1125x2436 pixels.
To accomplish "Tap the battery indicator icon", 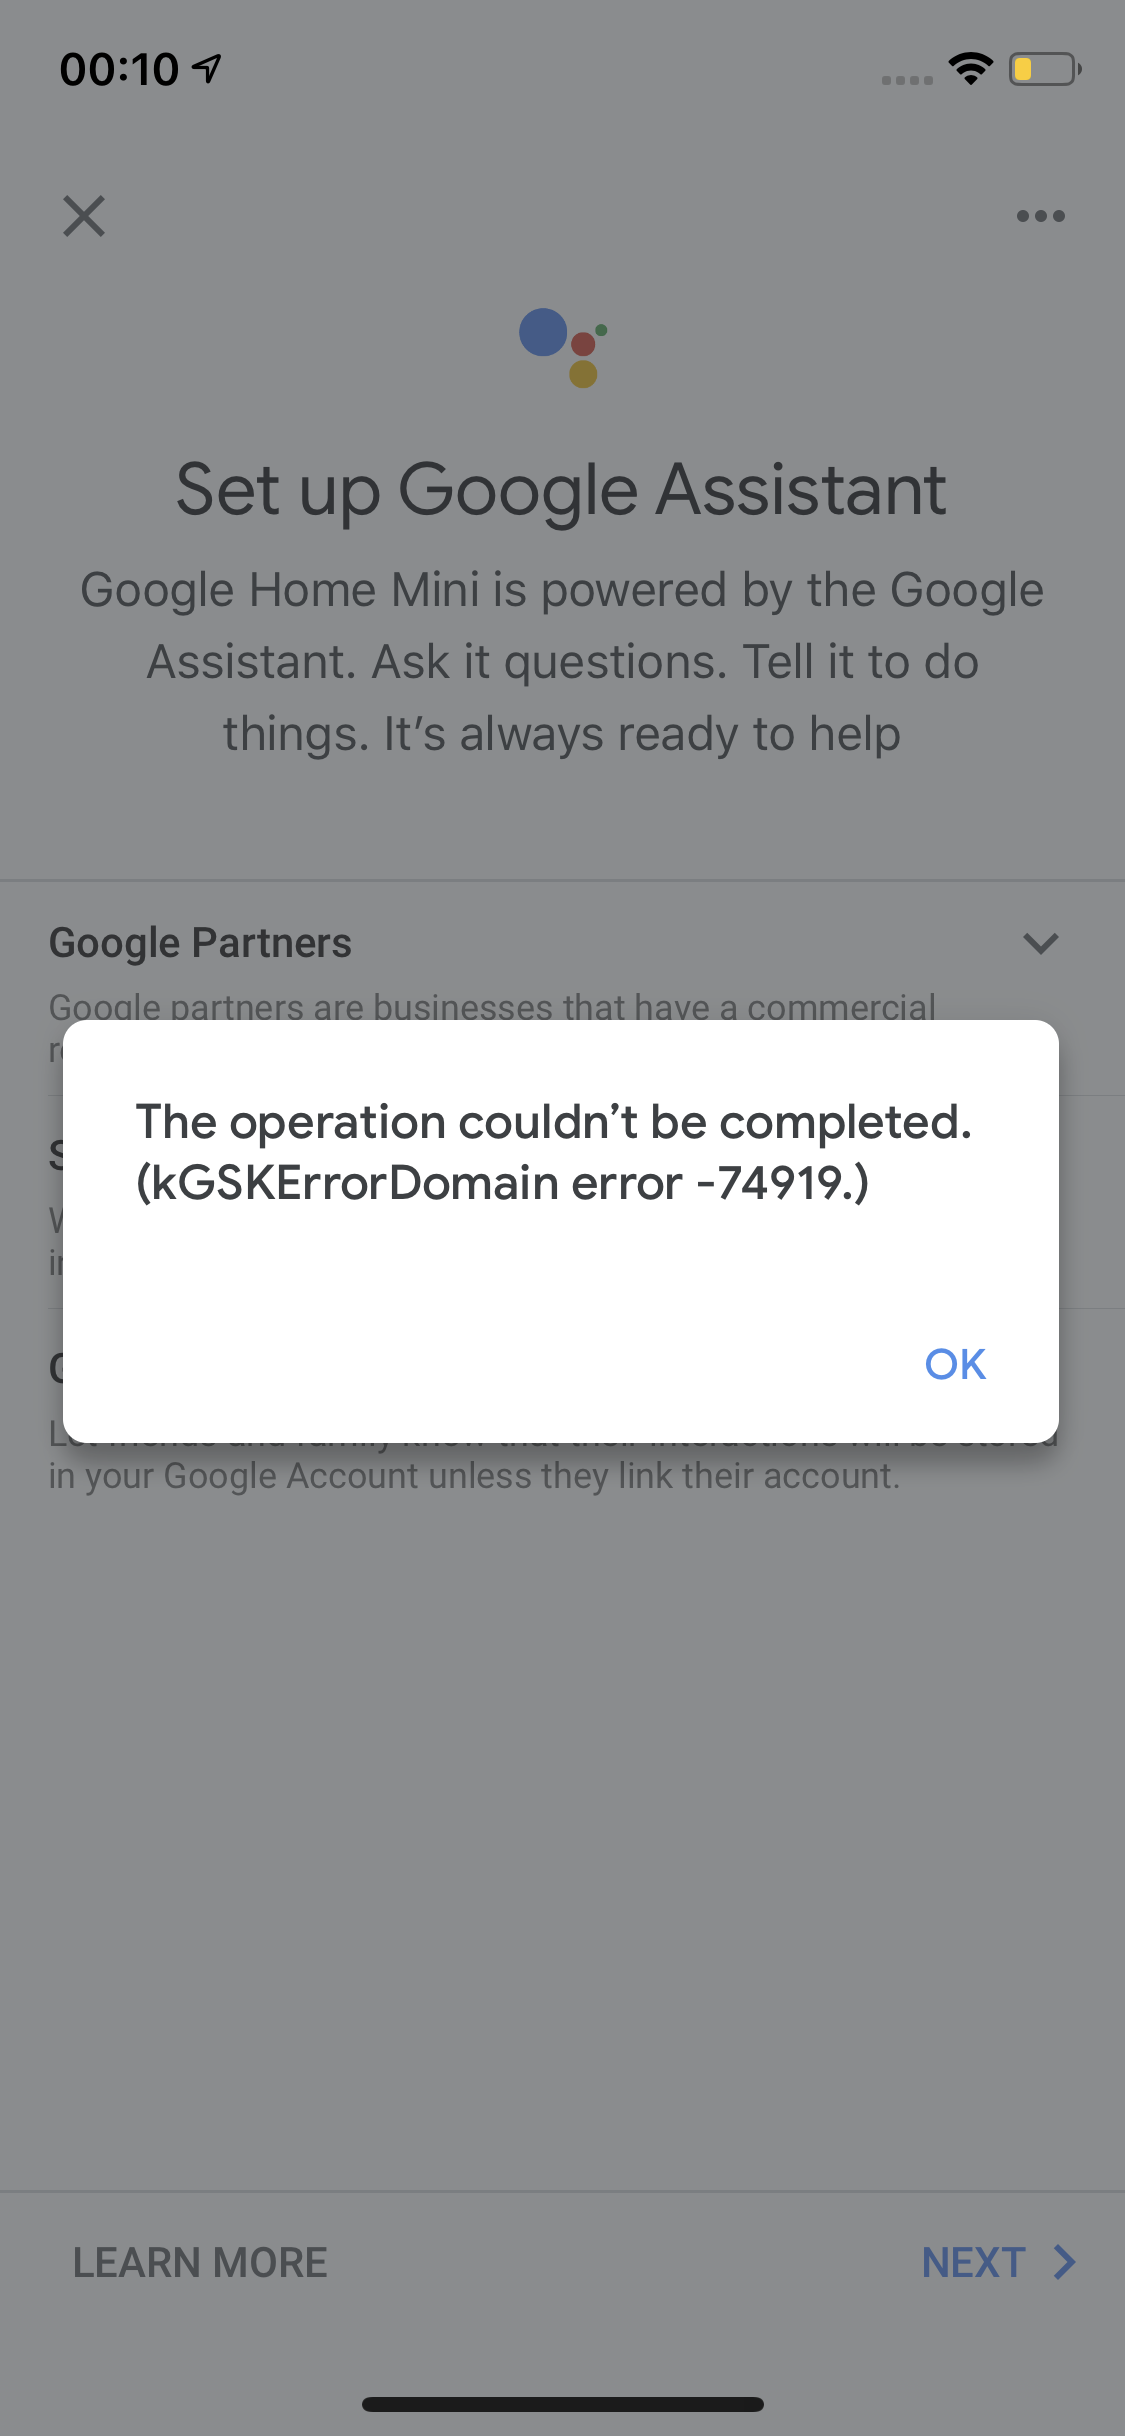I will click(x=1044, y=69).
